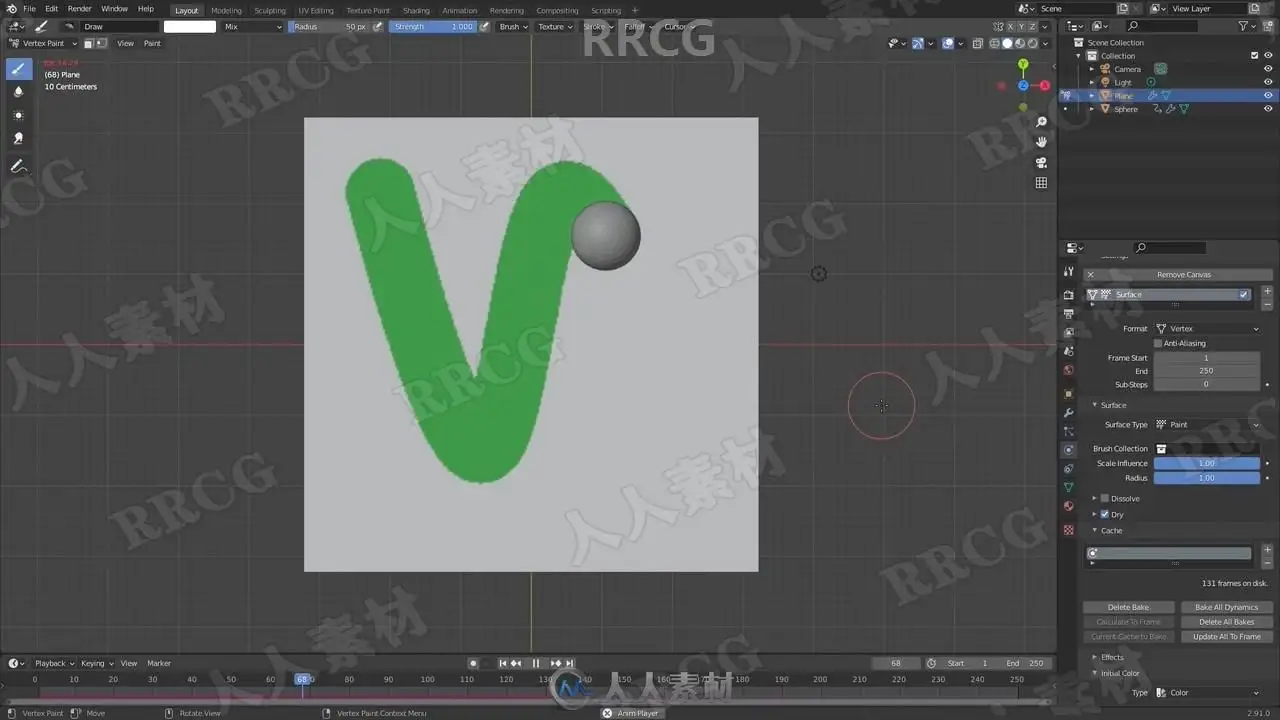Switch to the Sculpting workspace tab

tap(270, 10)
